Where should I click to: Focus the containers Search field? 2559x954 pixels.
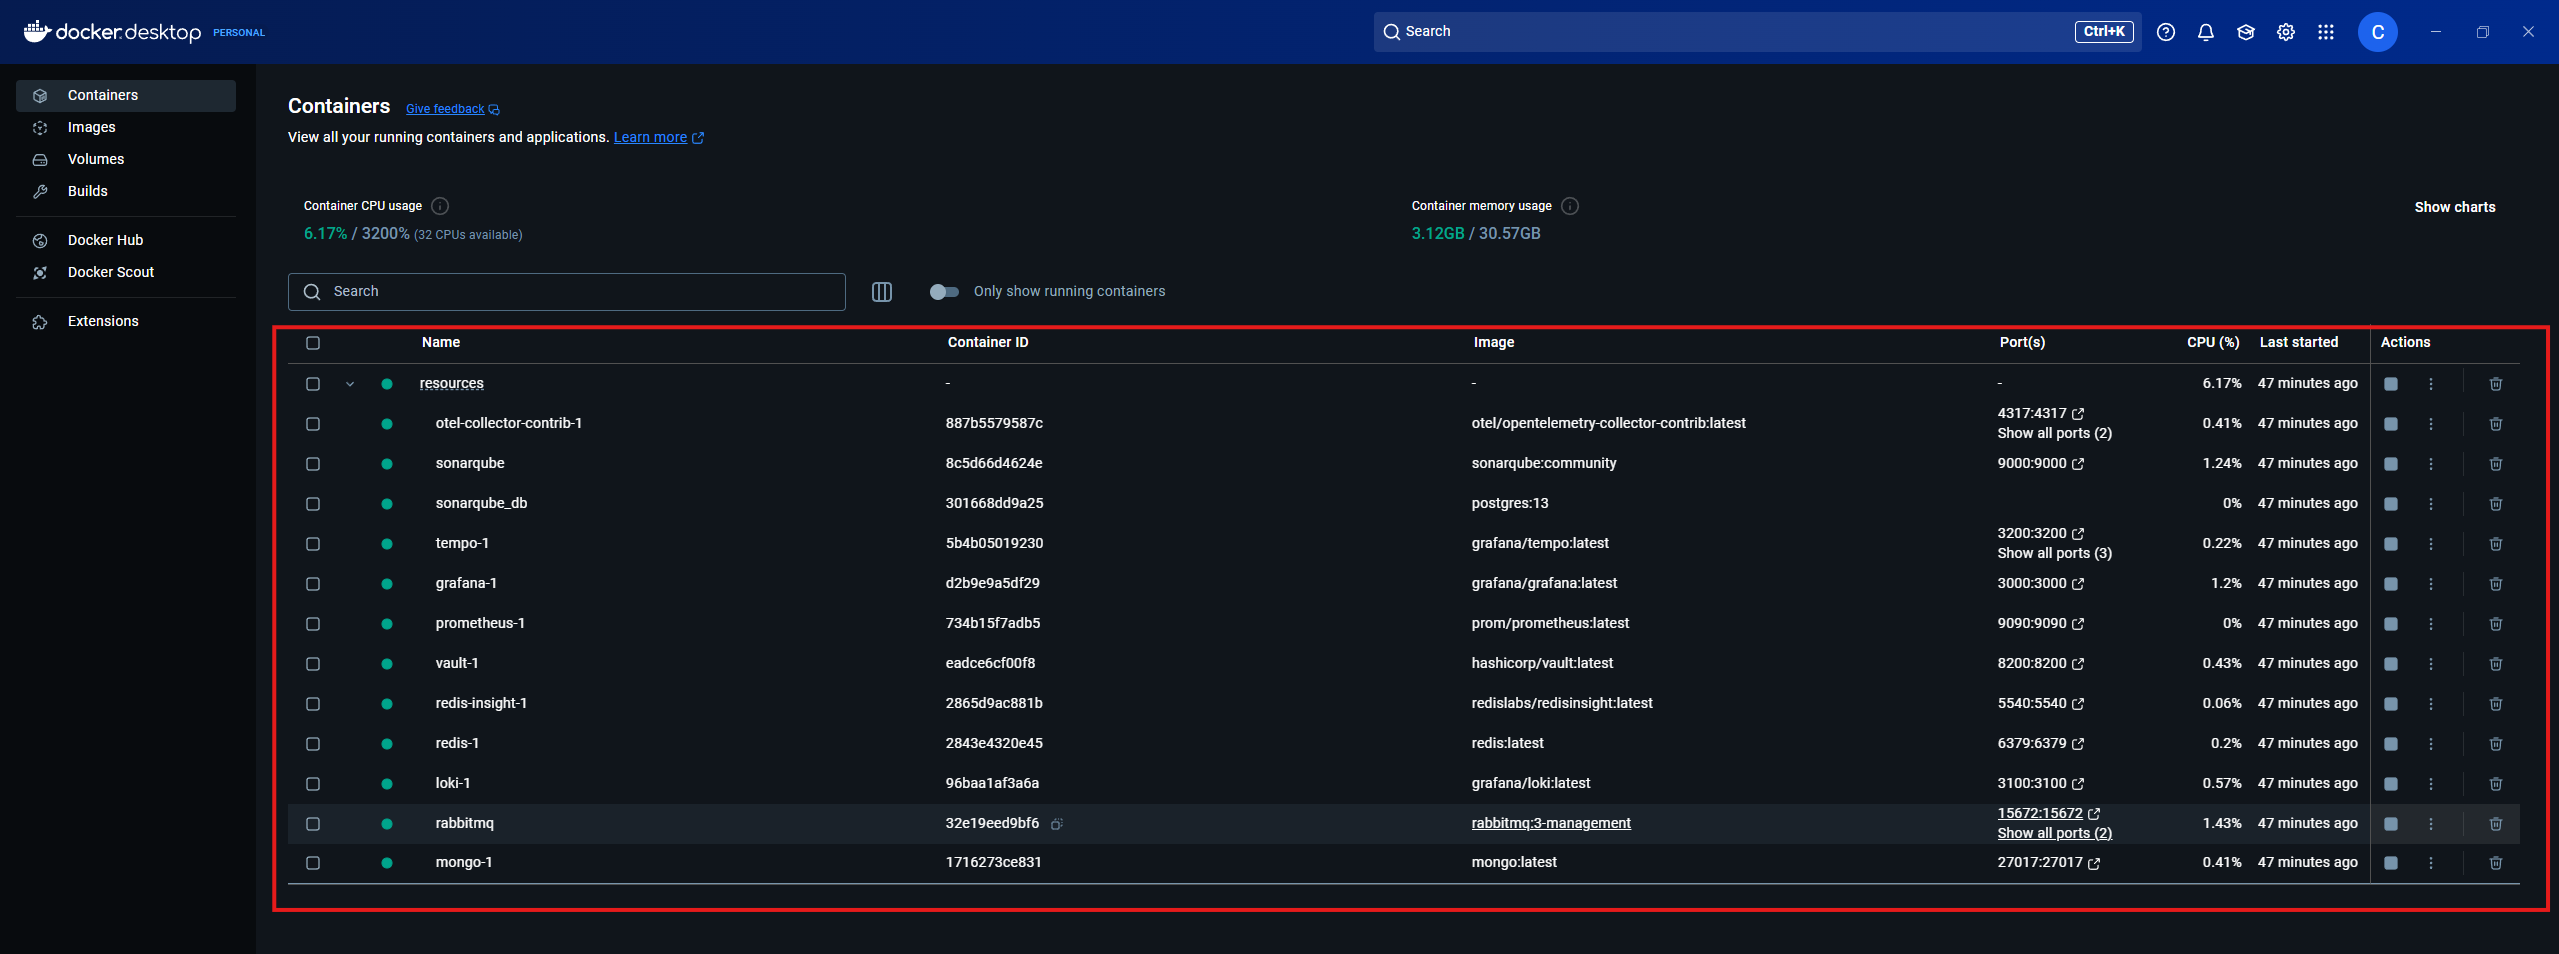[567, 292]
